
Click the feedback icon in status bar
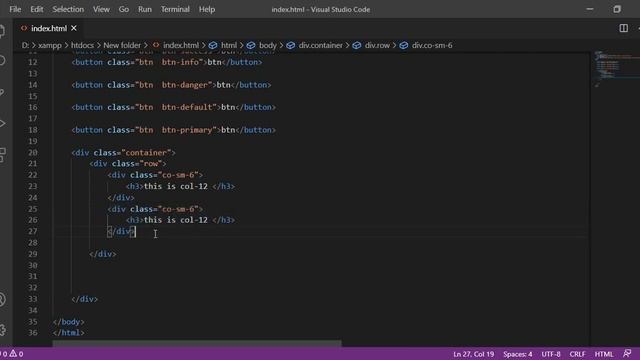pyautogui.click(x=627, y=353)
